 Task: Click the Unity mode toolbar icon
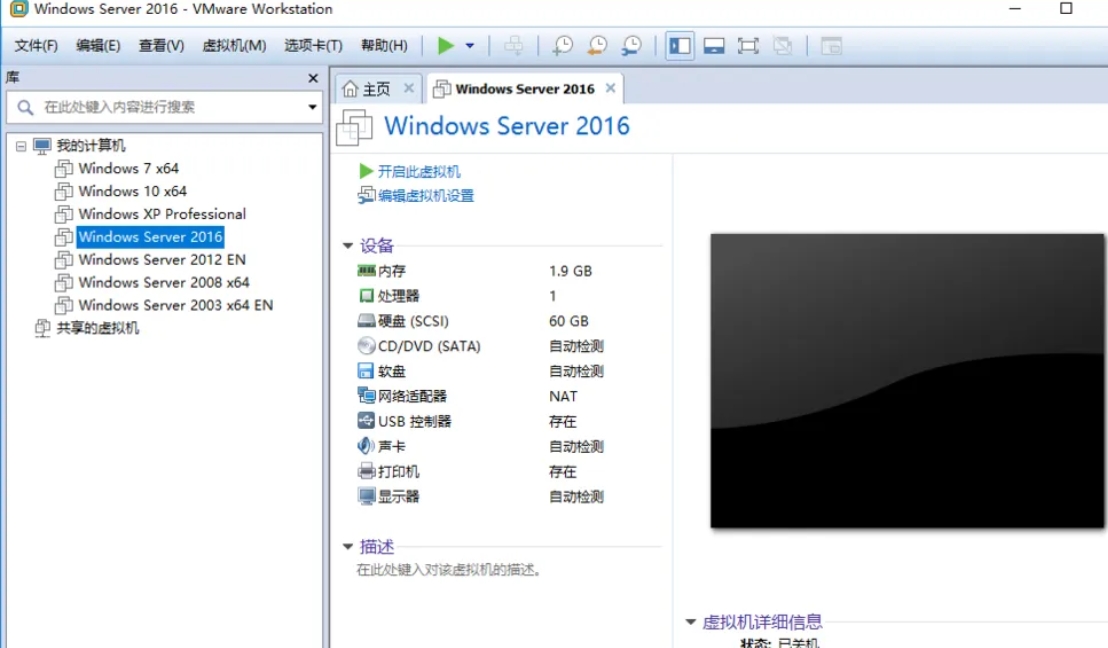782,46
